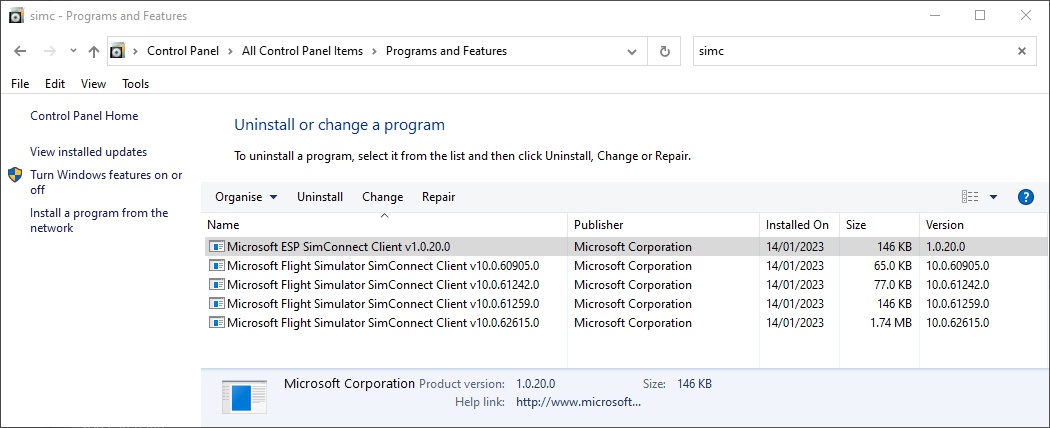Image resolution: width=1050 pixels, height=428 pixels.
Task: Click the Change toolbar button
Action: [382, 197]
